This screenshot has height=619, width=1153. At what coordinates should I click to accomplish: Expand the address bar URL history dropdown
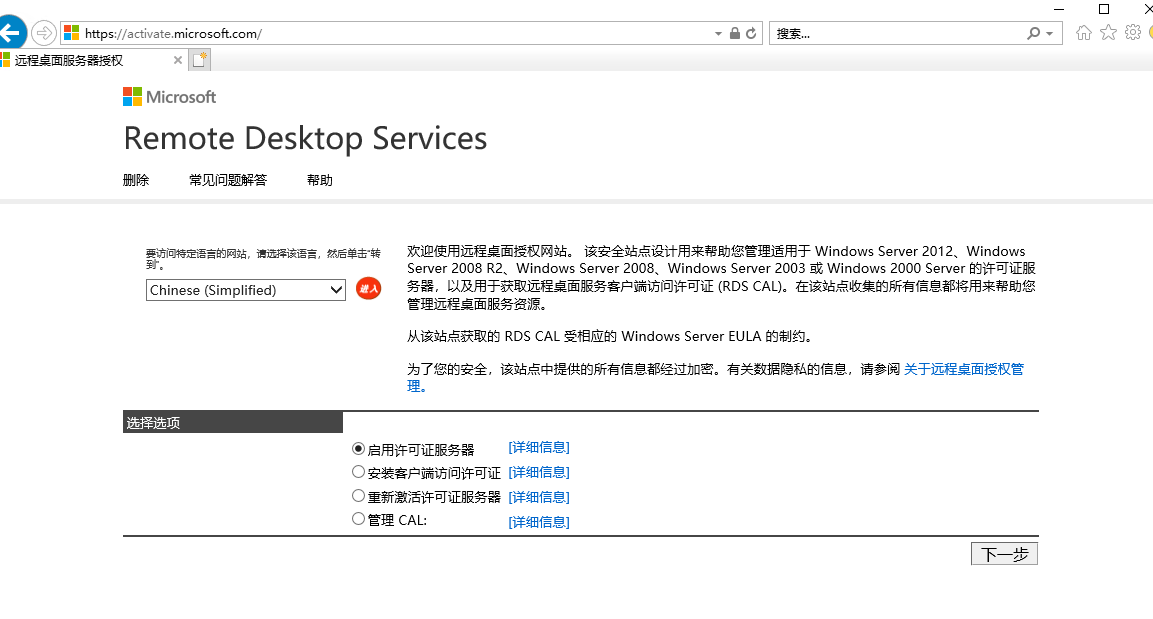click(x=718, y=34)
